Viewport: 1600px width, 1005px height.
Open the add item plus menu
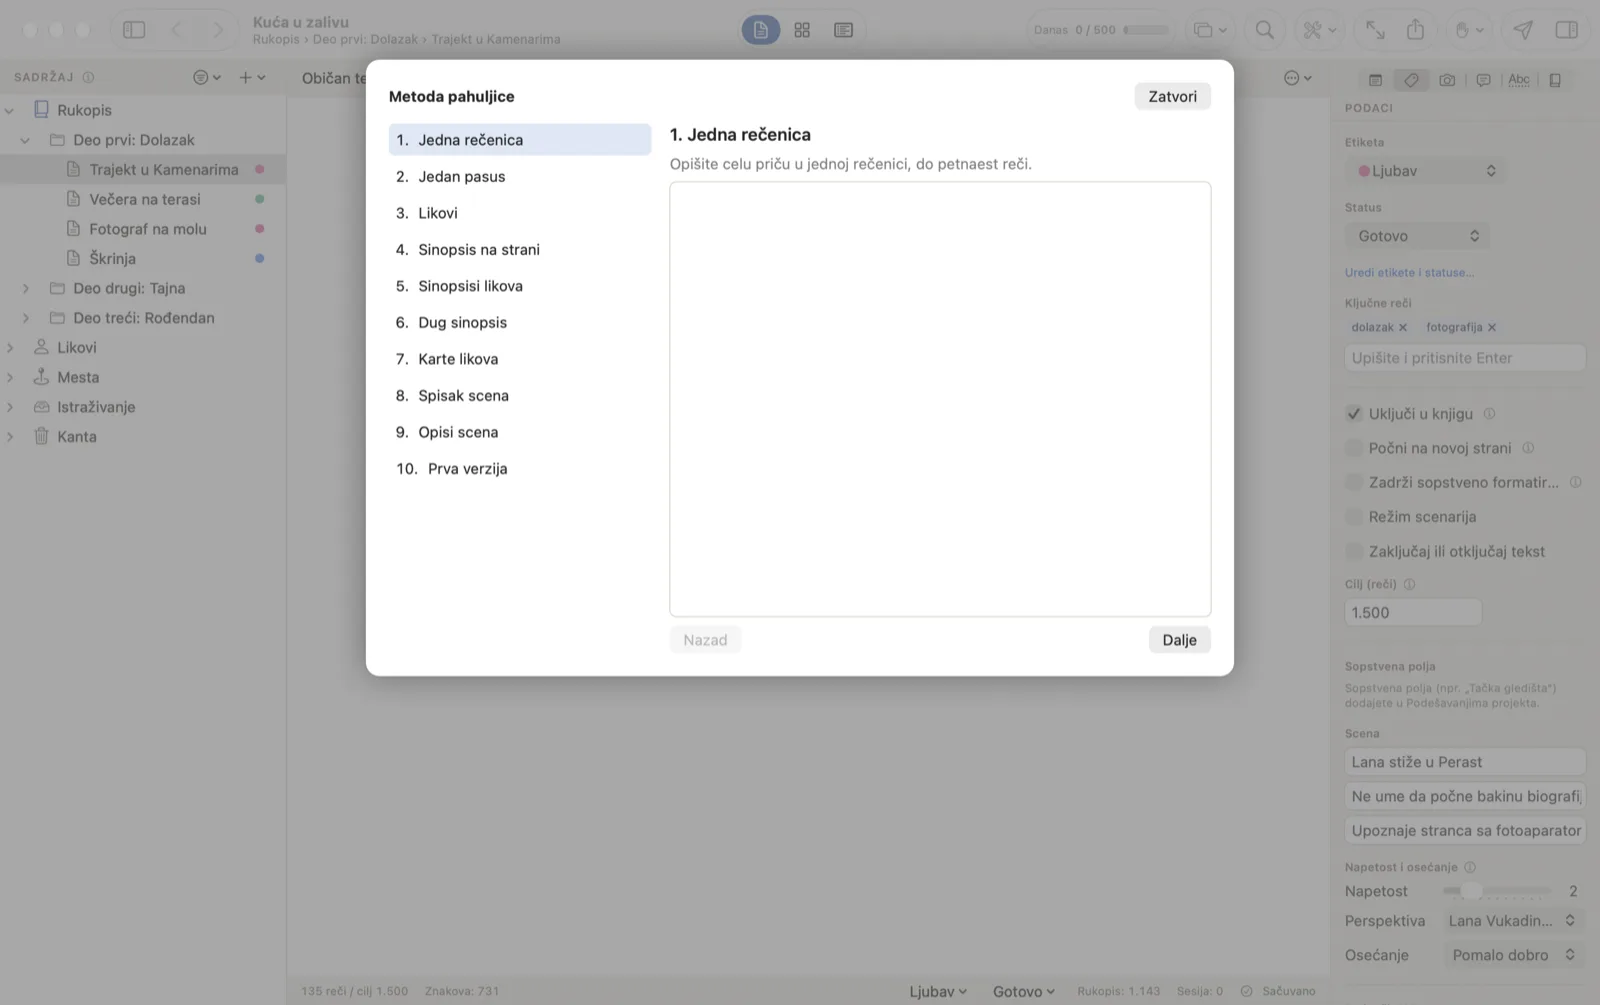252,77
